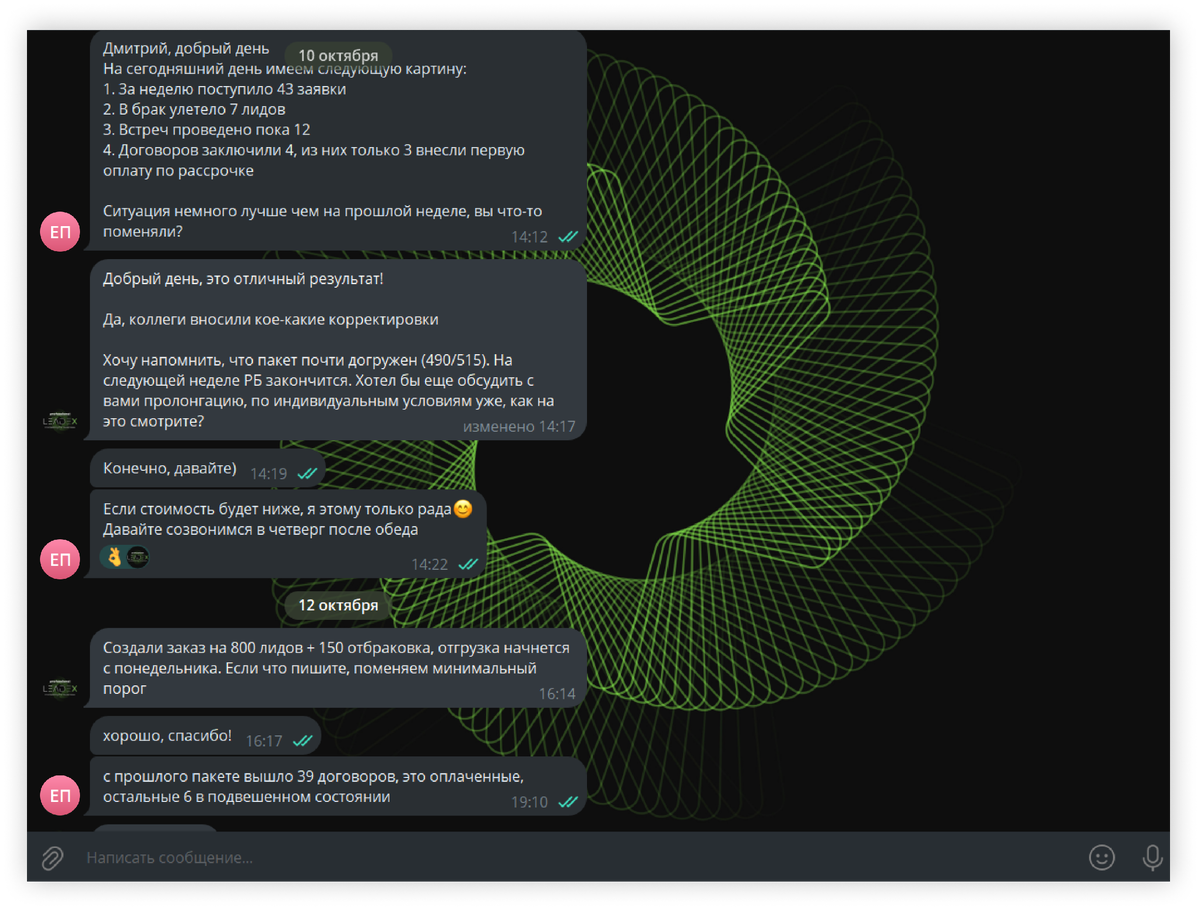The height and width of the screenshot is (909, 1200).
Task: Click the EP avatar beside the 19:10 message
Action: (60, 795)
